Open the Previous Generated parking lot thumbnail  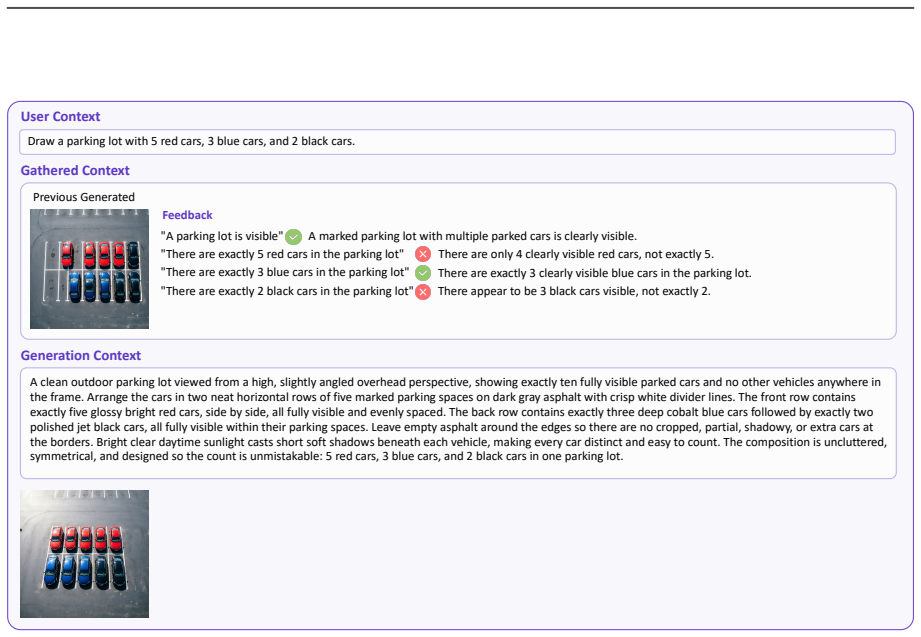[89, 269]
